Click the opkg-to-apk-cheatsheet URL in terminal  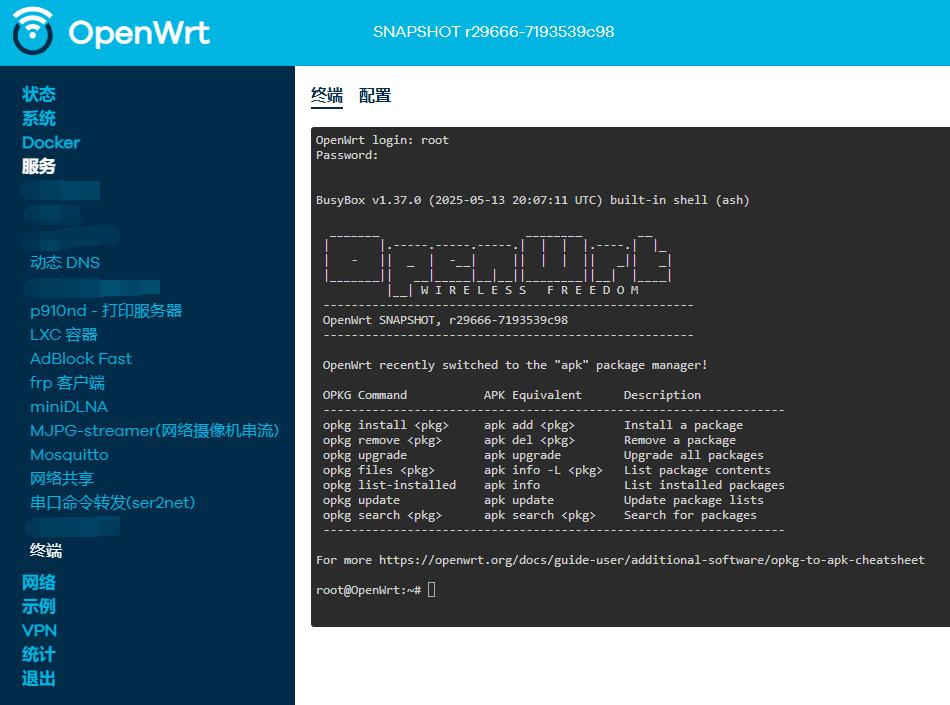pos(652,560)
